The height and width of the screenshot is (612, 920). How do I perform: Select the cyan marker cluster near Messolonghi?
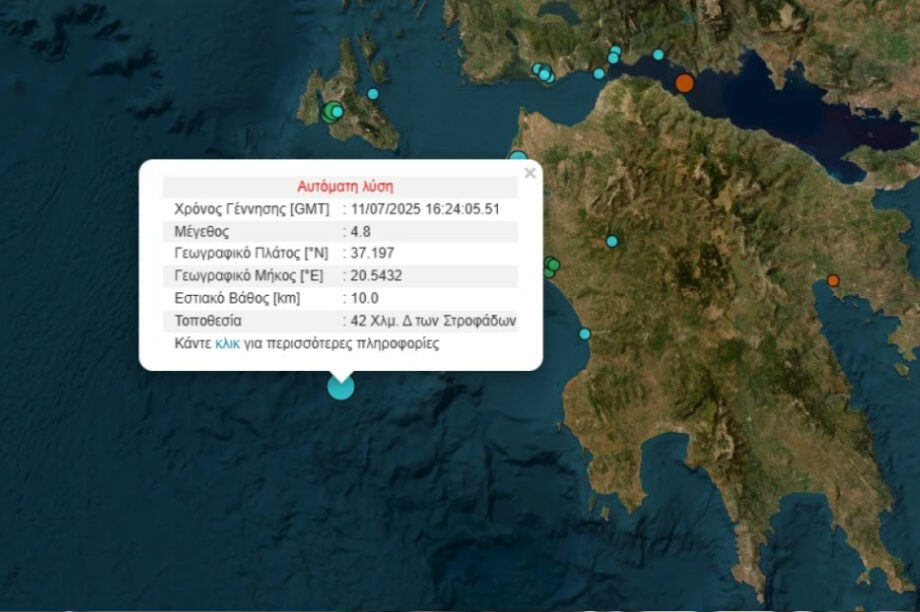(544, 73)
